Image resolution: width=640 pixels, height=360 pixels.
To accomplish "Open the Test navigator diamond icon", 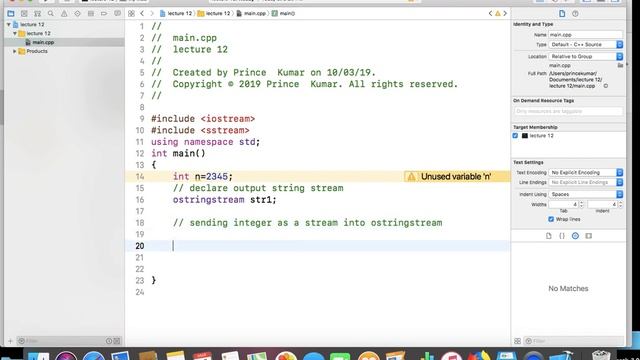I will tap(78, 13).
